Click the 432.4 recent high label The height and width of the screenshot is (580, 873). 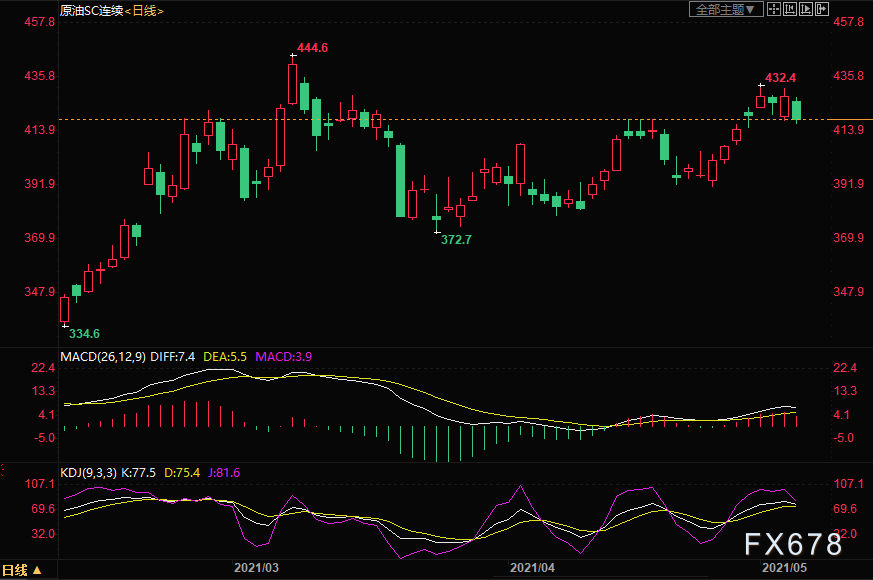point(781,78)
